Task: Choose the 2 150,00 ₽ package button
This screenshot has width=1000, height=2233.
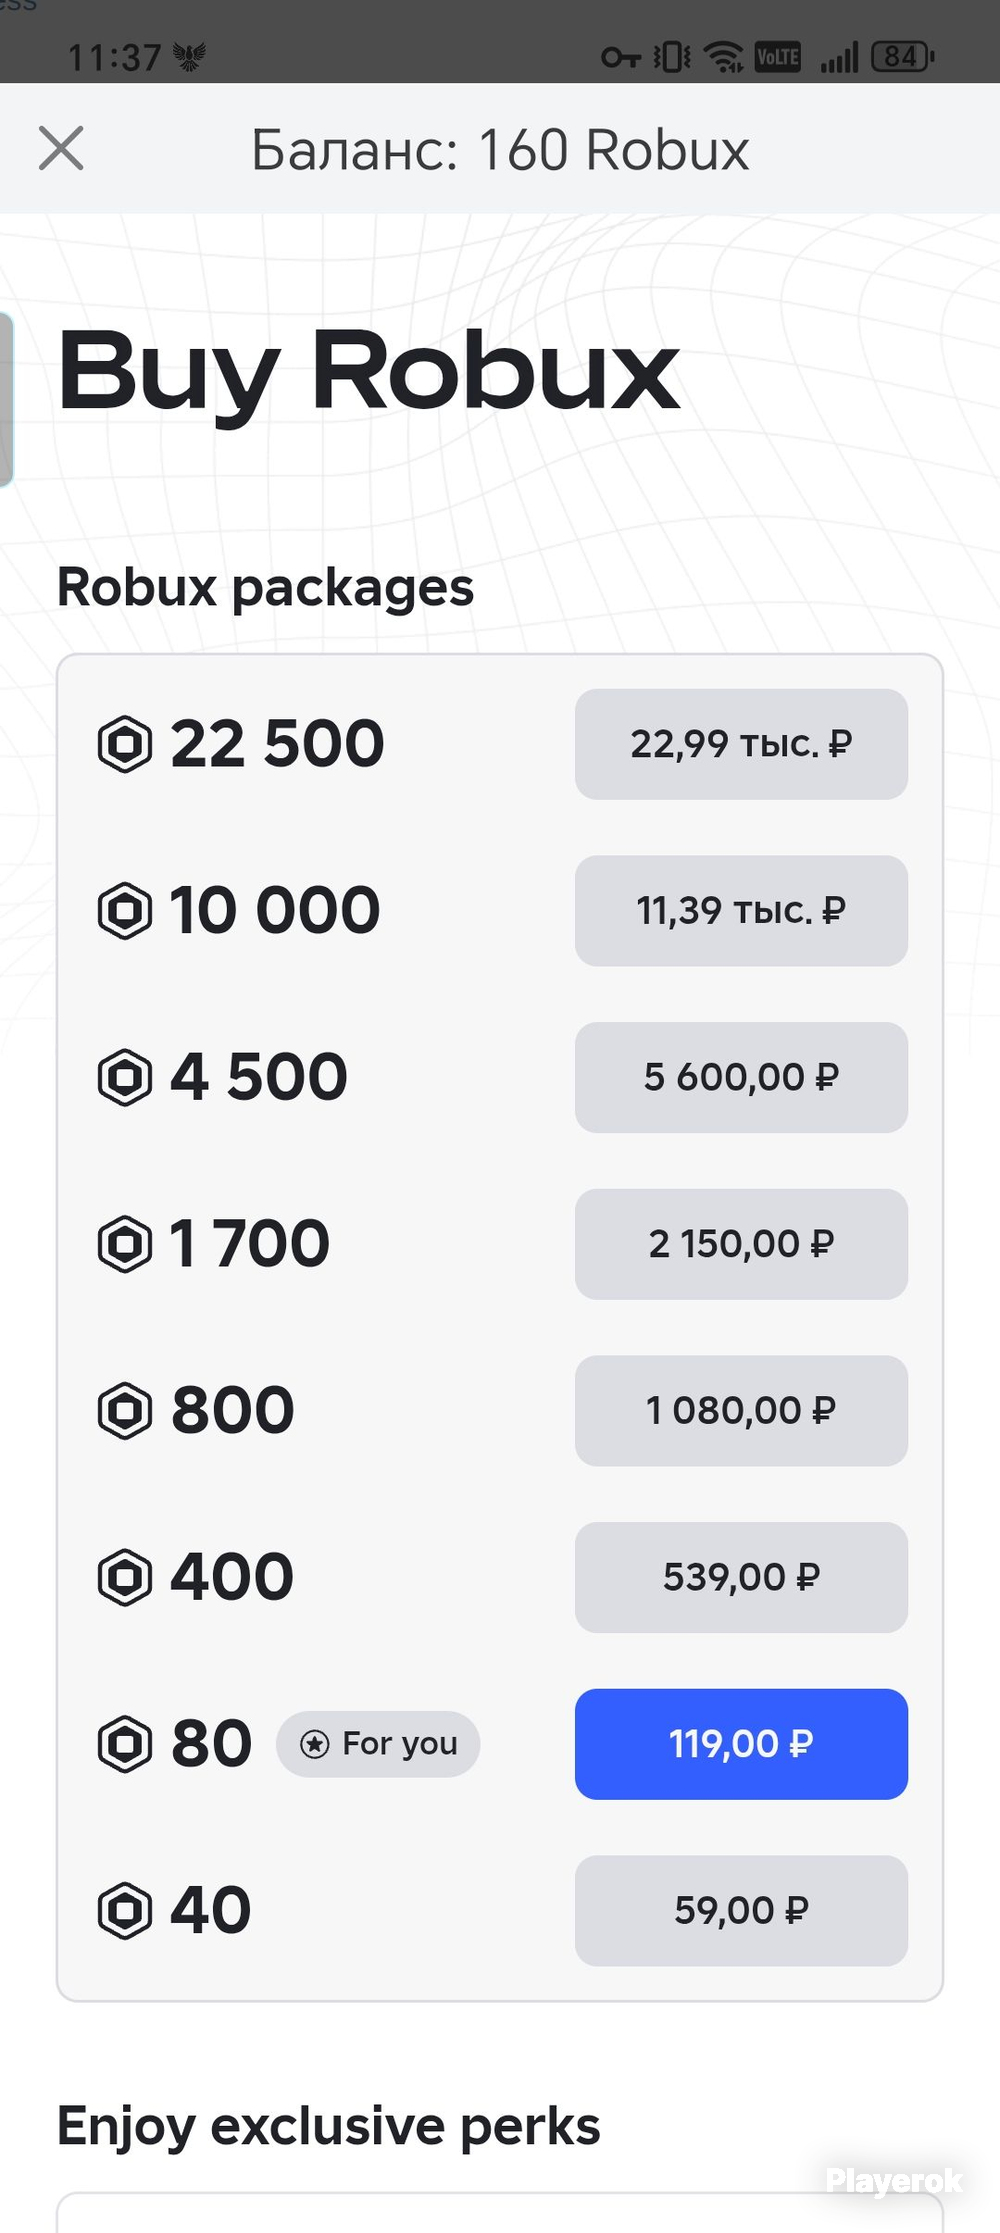Action: pos(741,1244)
